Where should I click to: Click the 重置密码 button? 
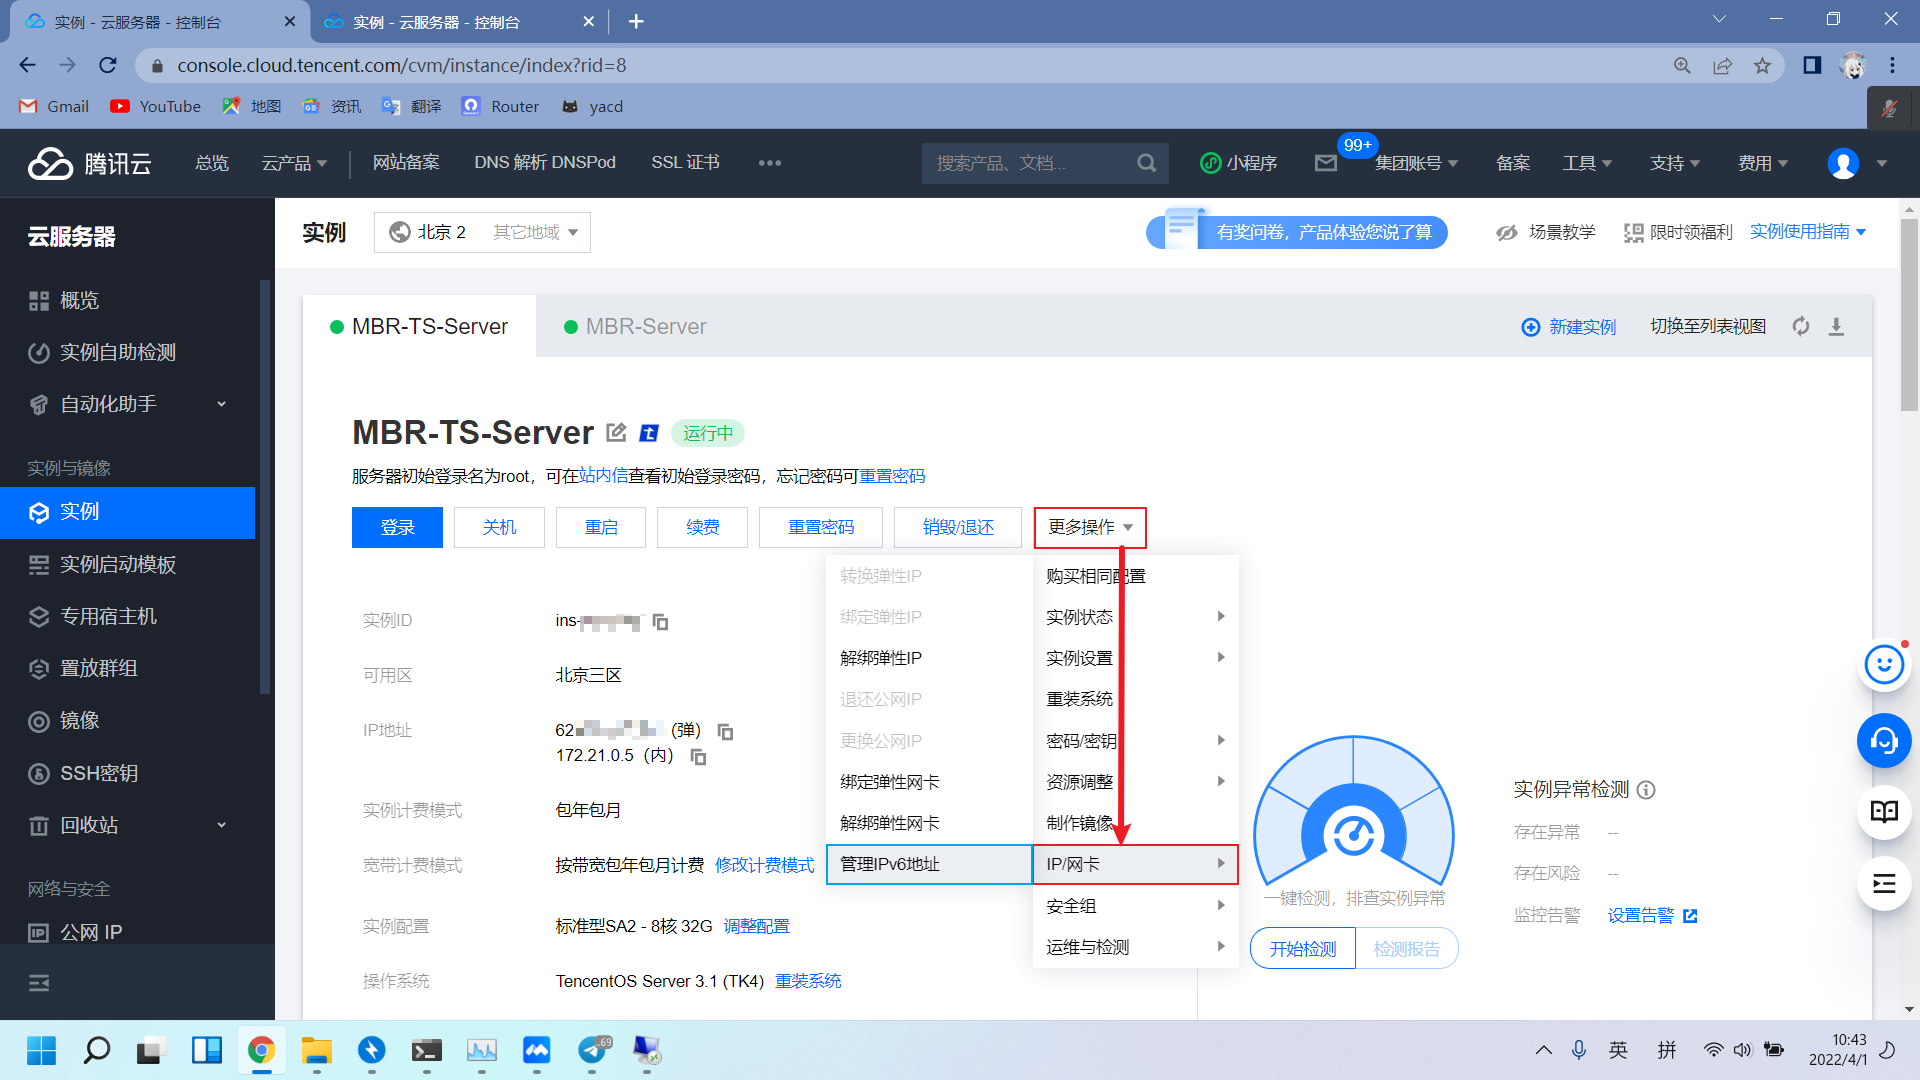[x=821, y=527]
